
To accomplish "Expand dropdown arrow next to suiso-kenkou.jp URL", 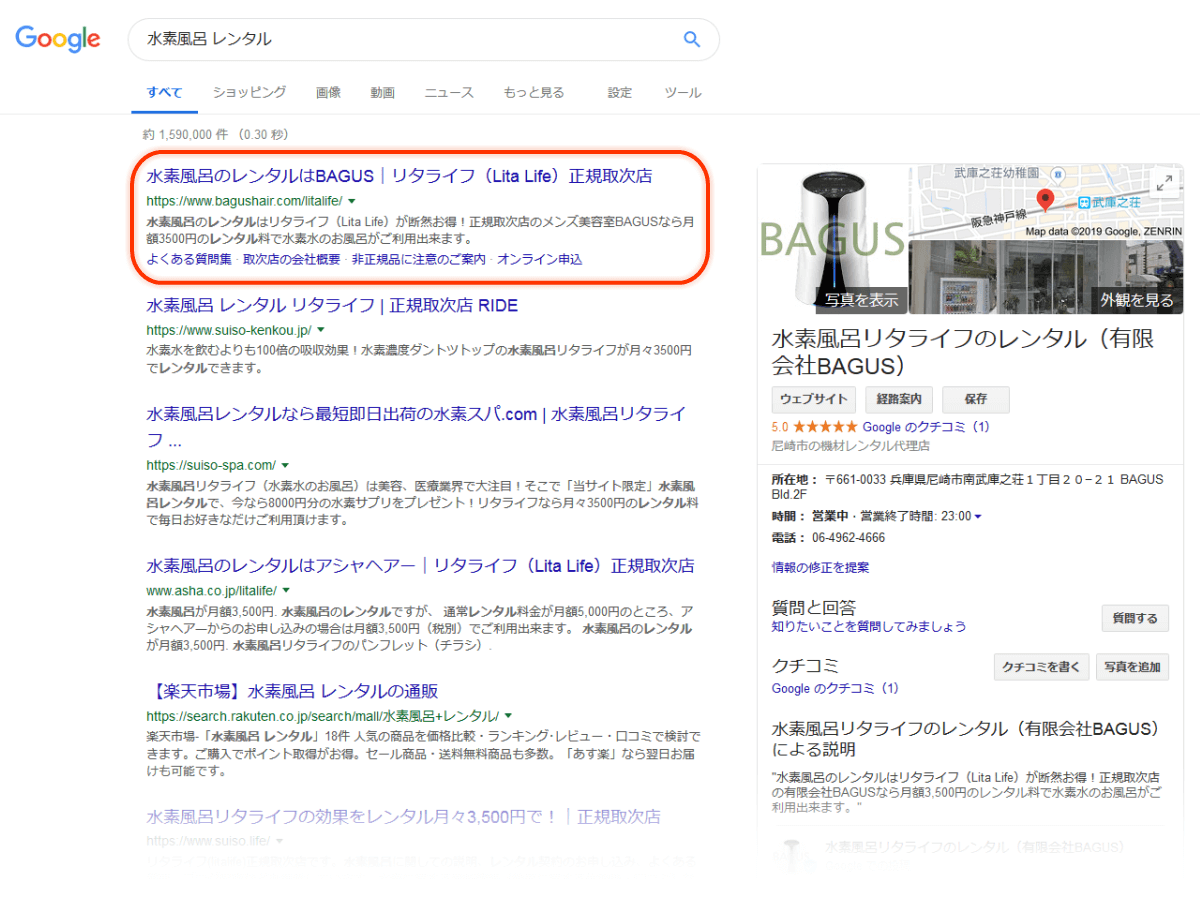I will 321,330.
